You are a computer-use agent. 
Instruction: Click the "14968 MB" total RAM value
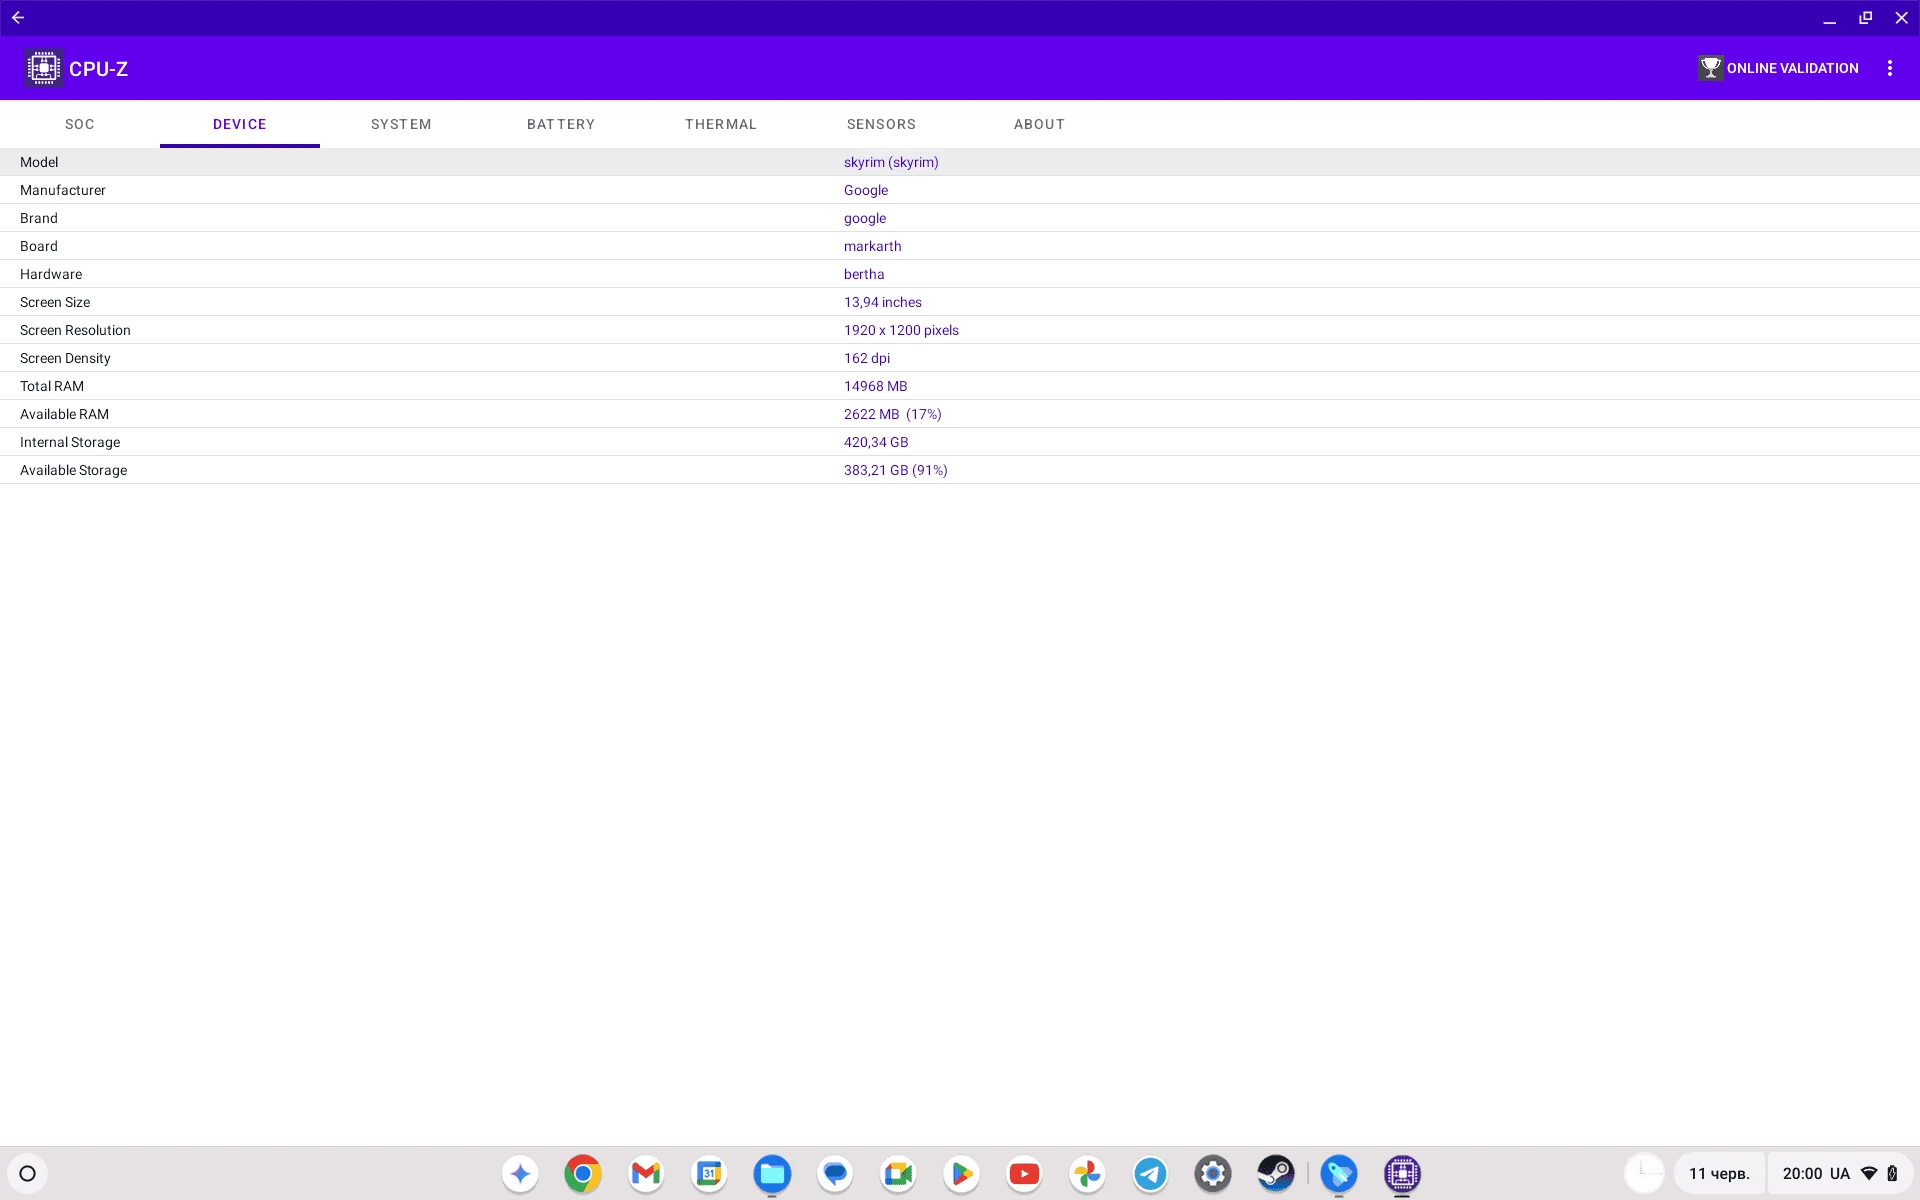tap(876, 386)
